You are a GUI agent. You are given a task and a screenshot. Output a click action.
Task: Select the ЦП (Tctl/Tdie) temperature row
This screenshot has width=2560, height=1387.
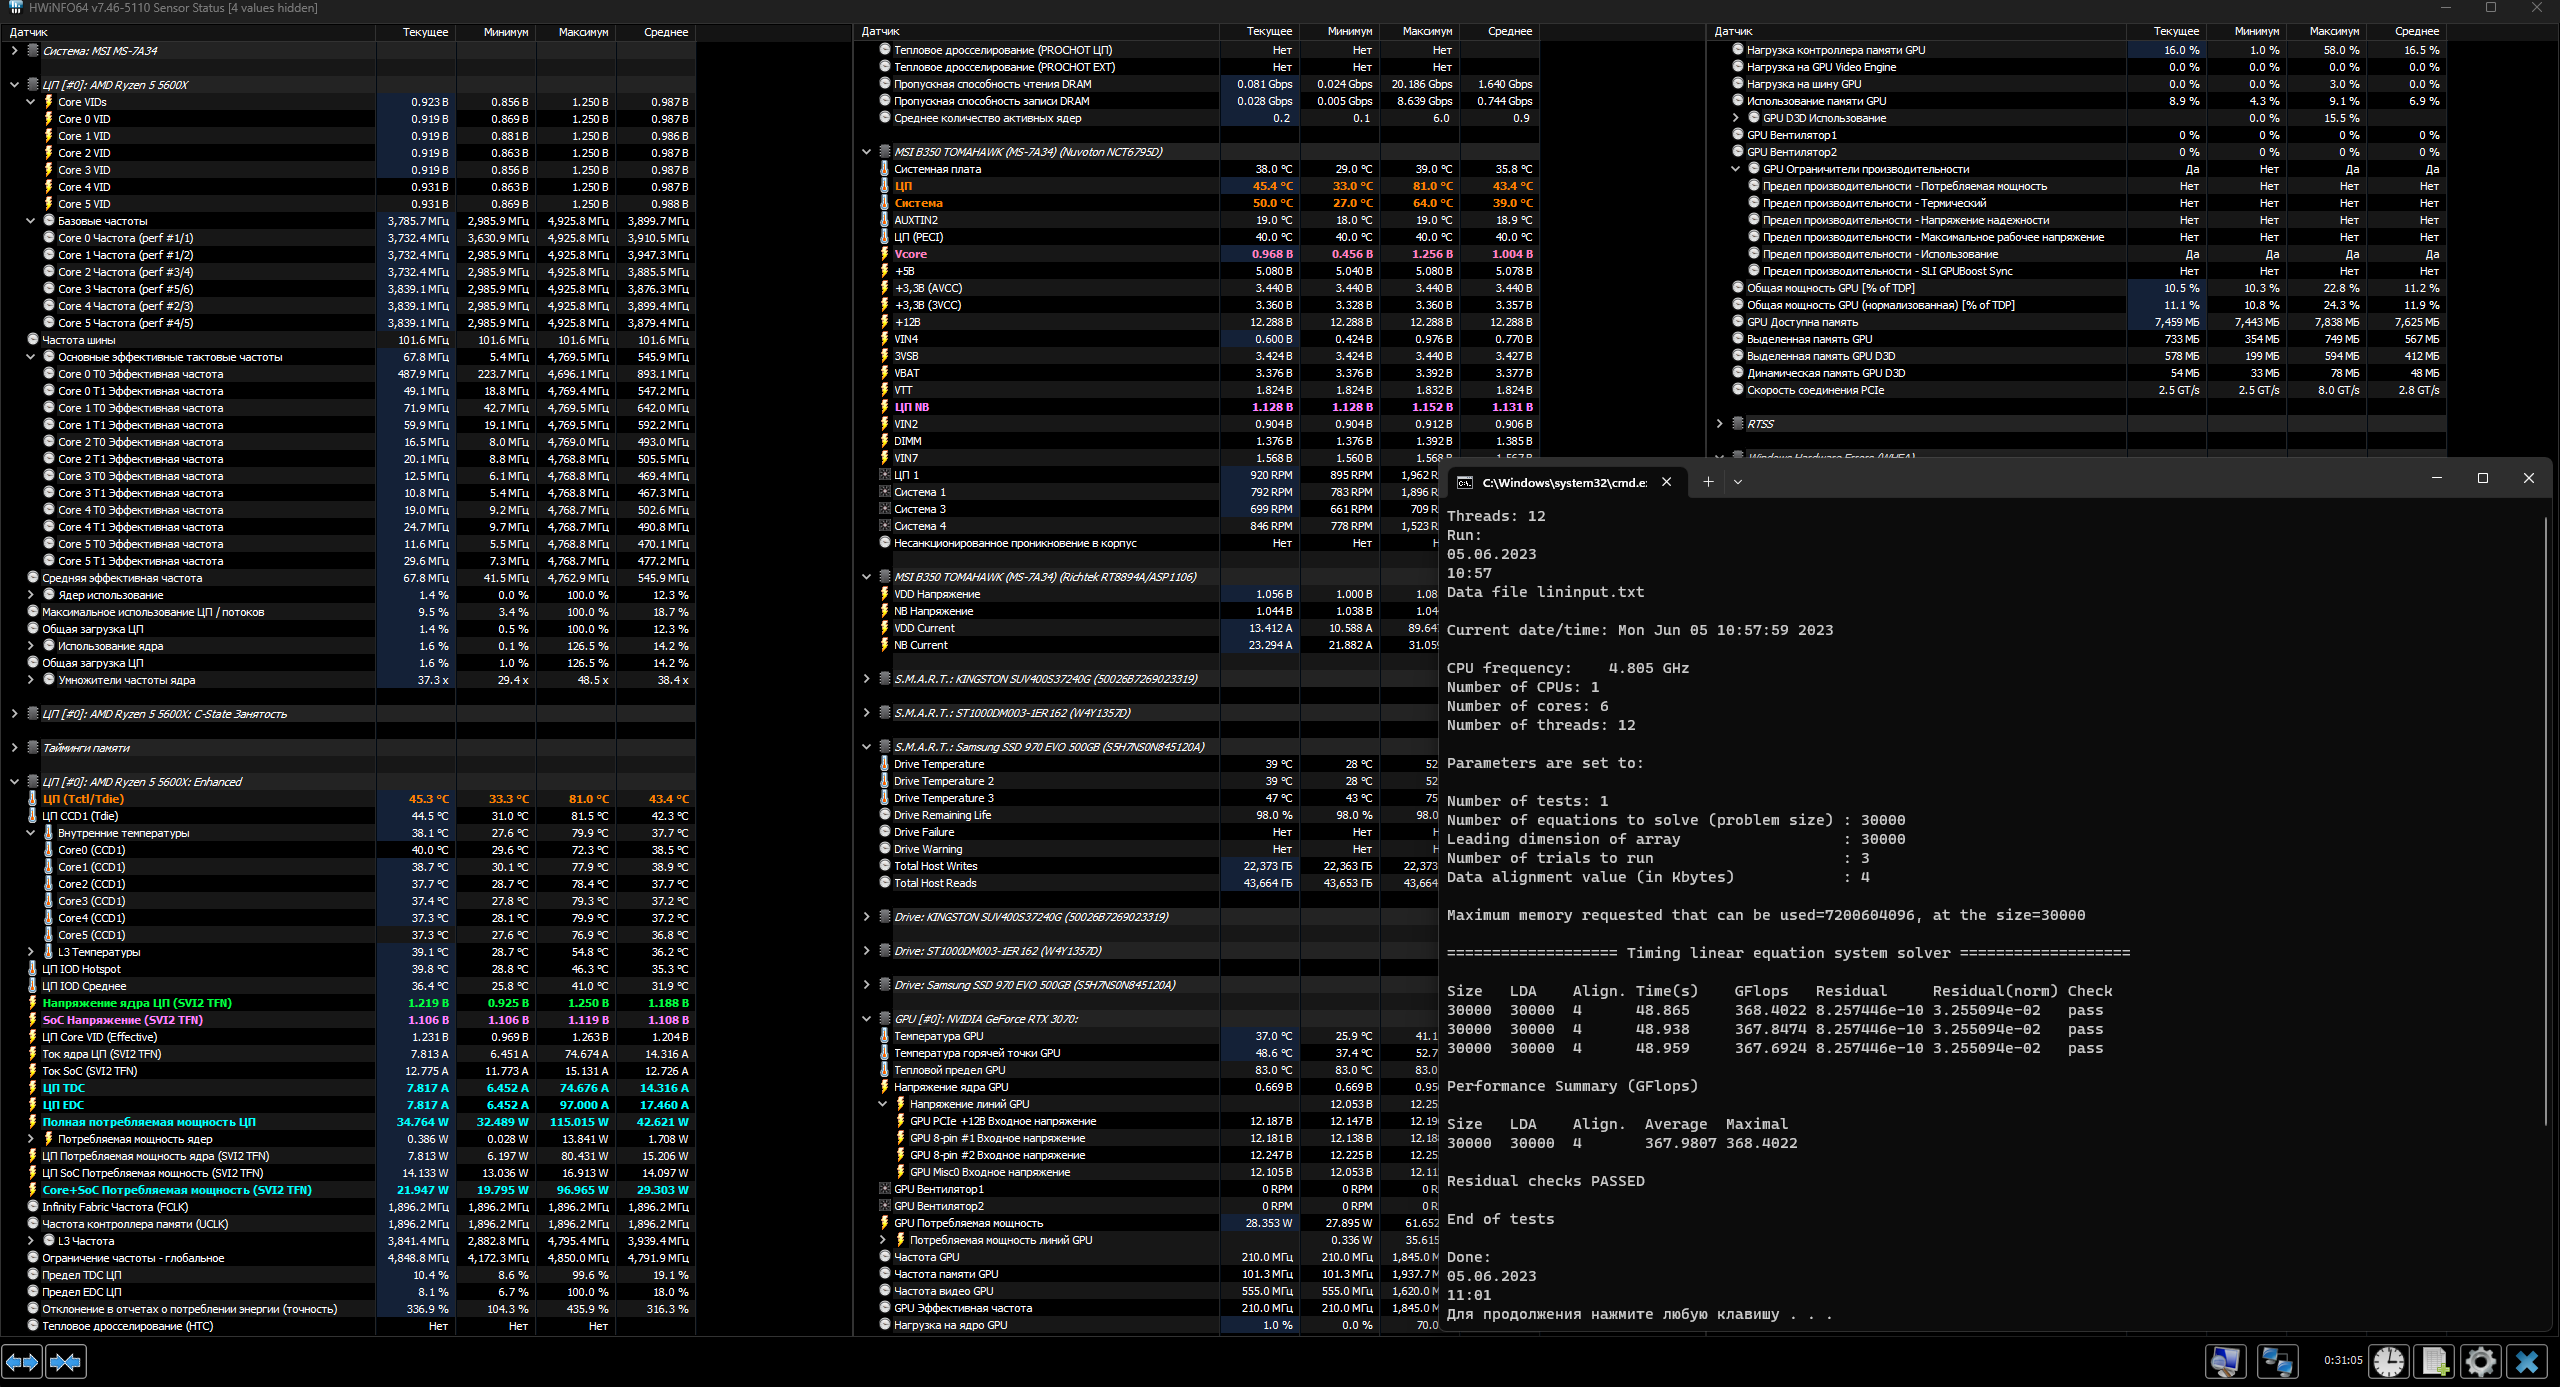coord(83,799)
